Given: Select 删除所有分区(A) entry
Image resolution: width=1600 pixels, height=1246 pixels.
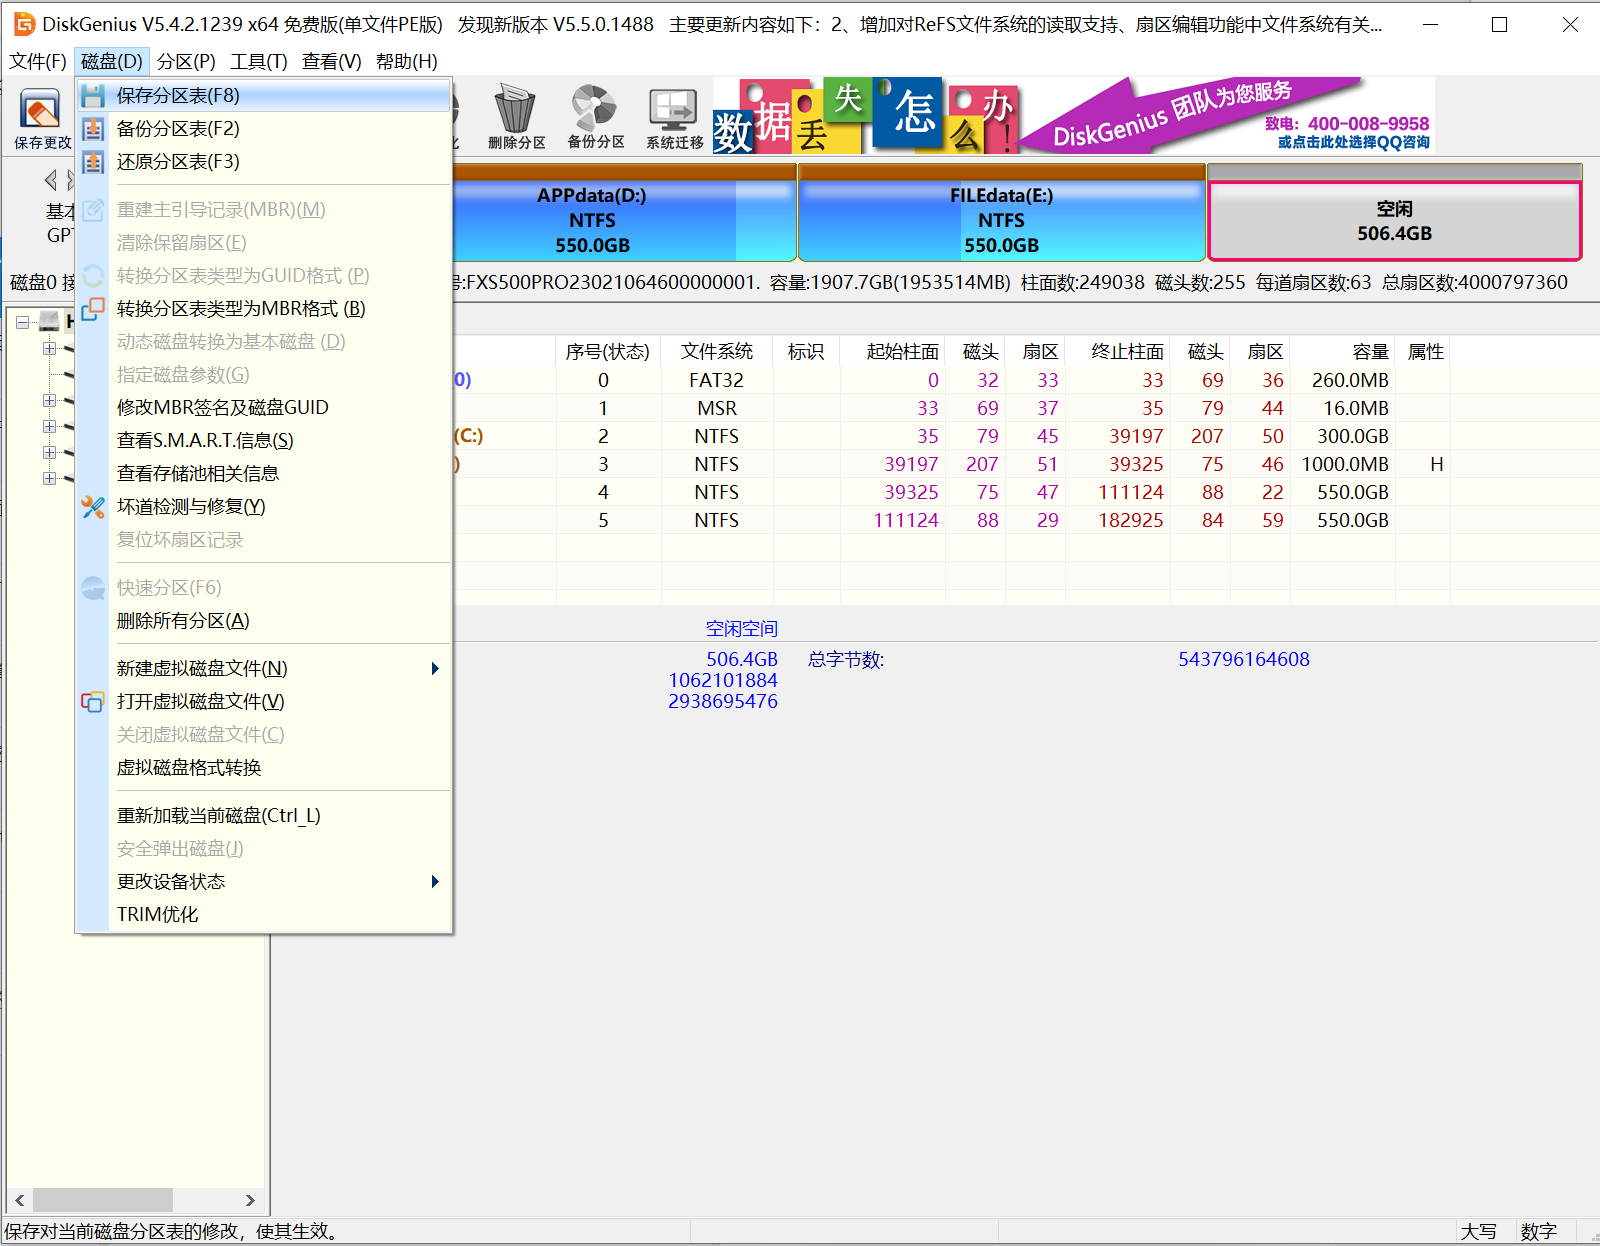Looking at the screenshot, I should pyautogui.click(x=264, y=621).
